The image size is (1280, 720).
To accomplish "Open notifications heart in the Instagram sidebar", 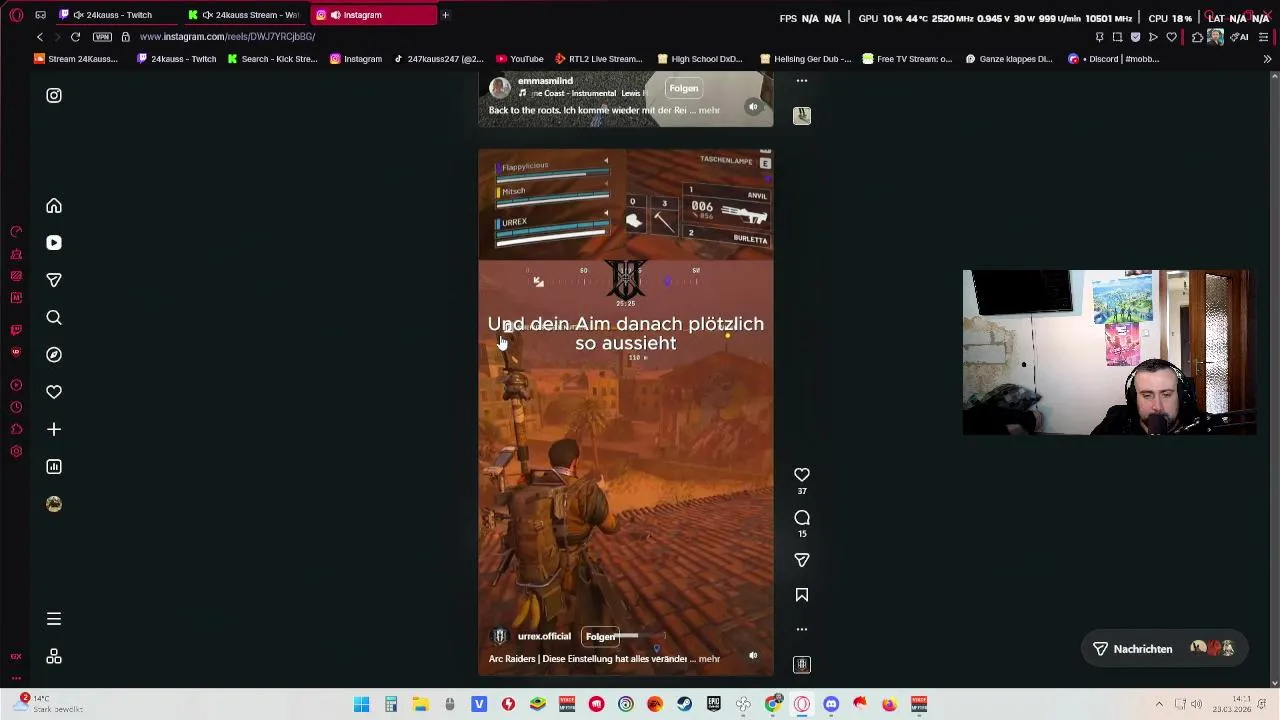I will pyautogui.click(x=54, y=392).
